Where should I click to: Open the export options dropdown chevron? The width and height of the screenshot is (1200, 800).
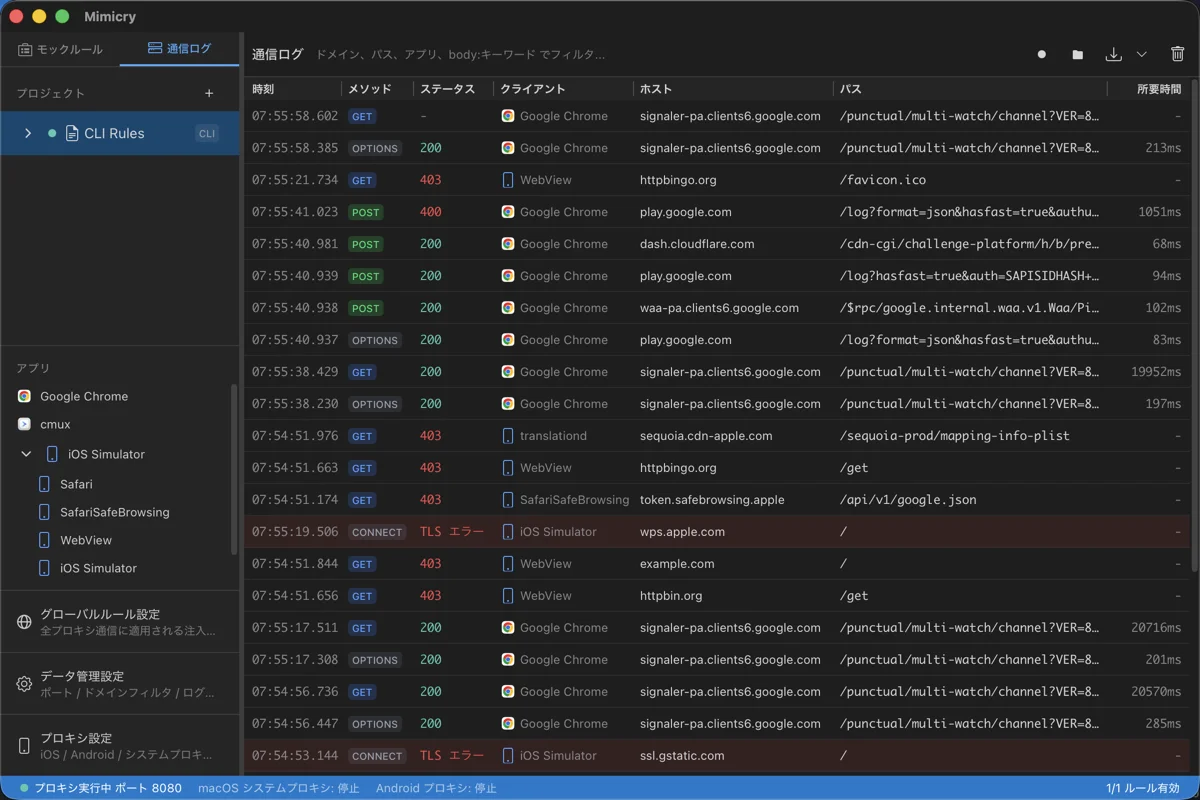click(1141, 54)
